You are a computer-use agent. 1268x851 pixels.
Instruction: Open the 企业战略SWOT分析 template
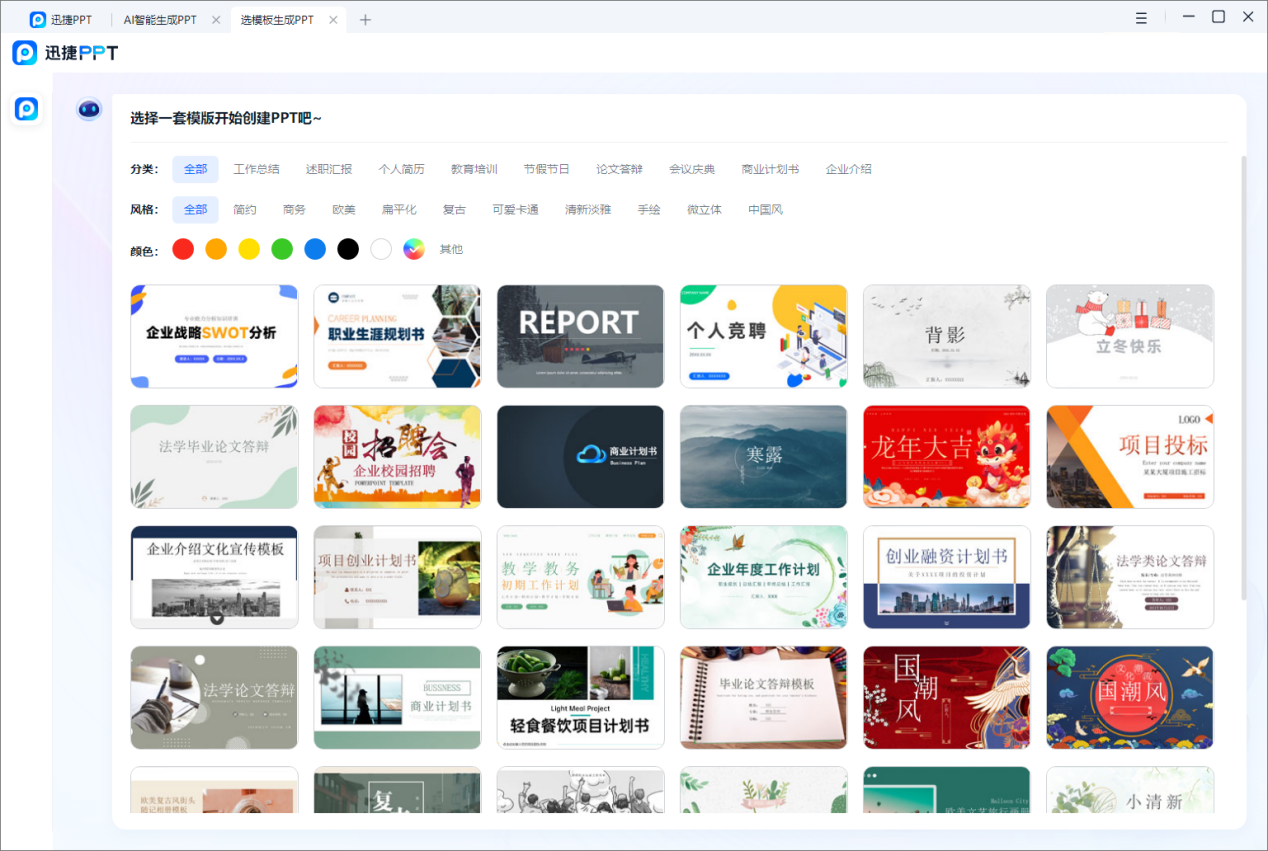click(x=214, y=336)
